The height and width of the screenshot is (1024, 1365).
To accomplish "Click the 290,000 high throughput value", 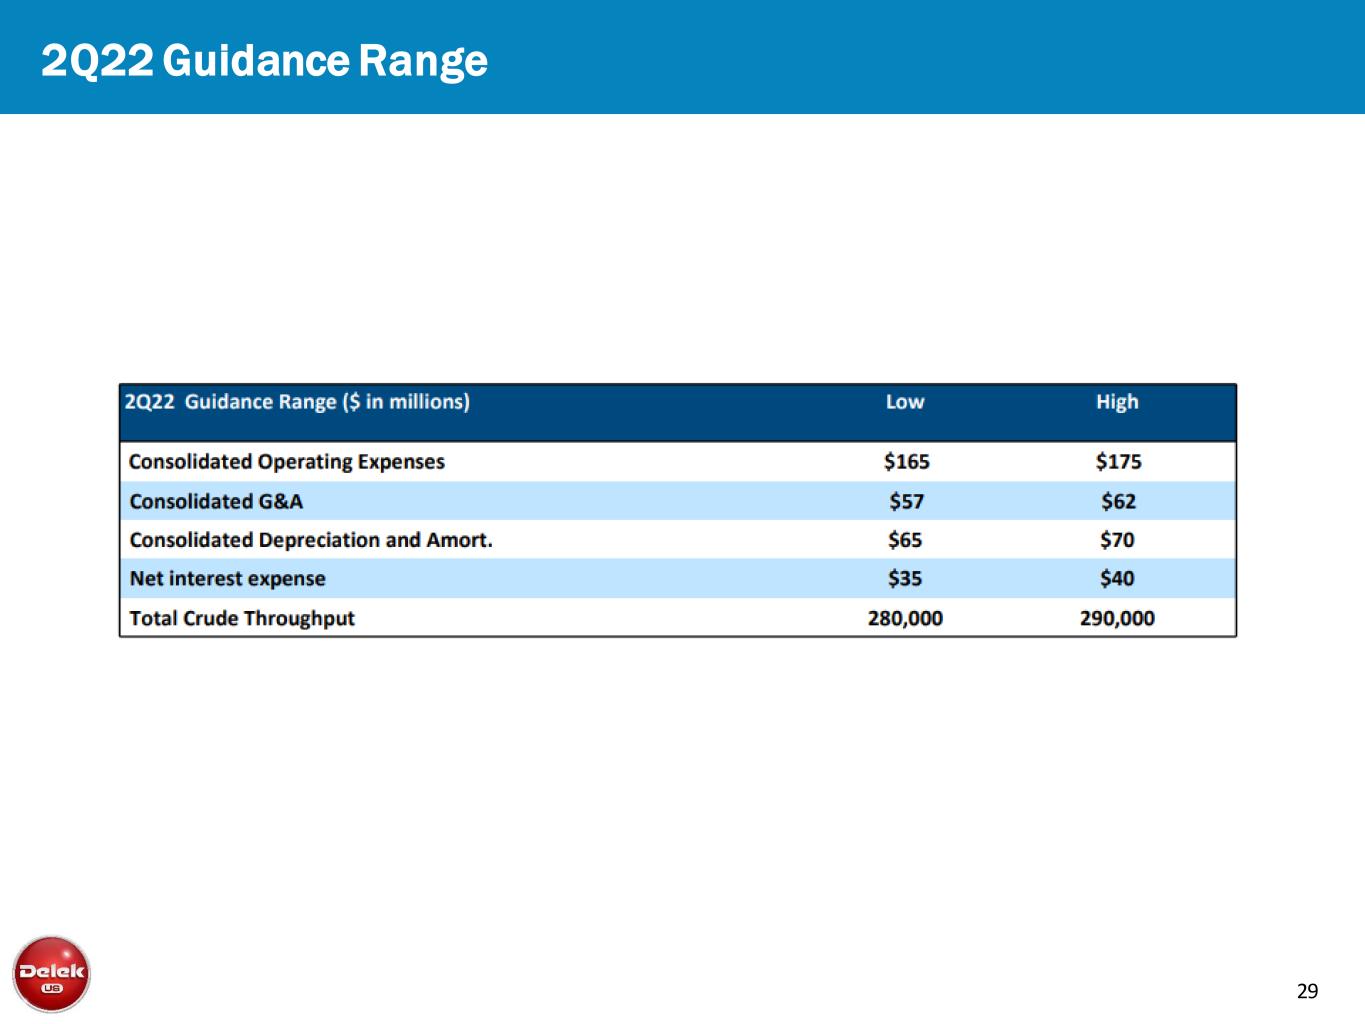I will [1117, 618].
